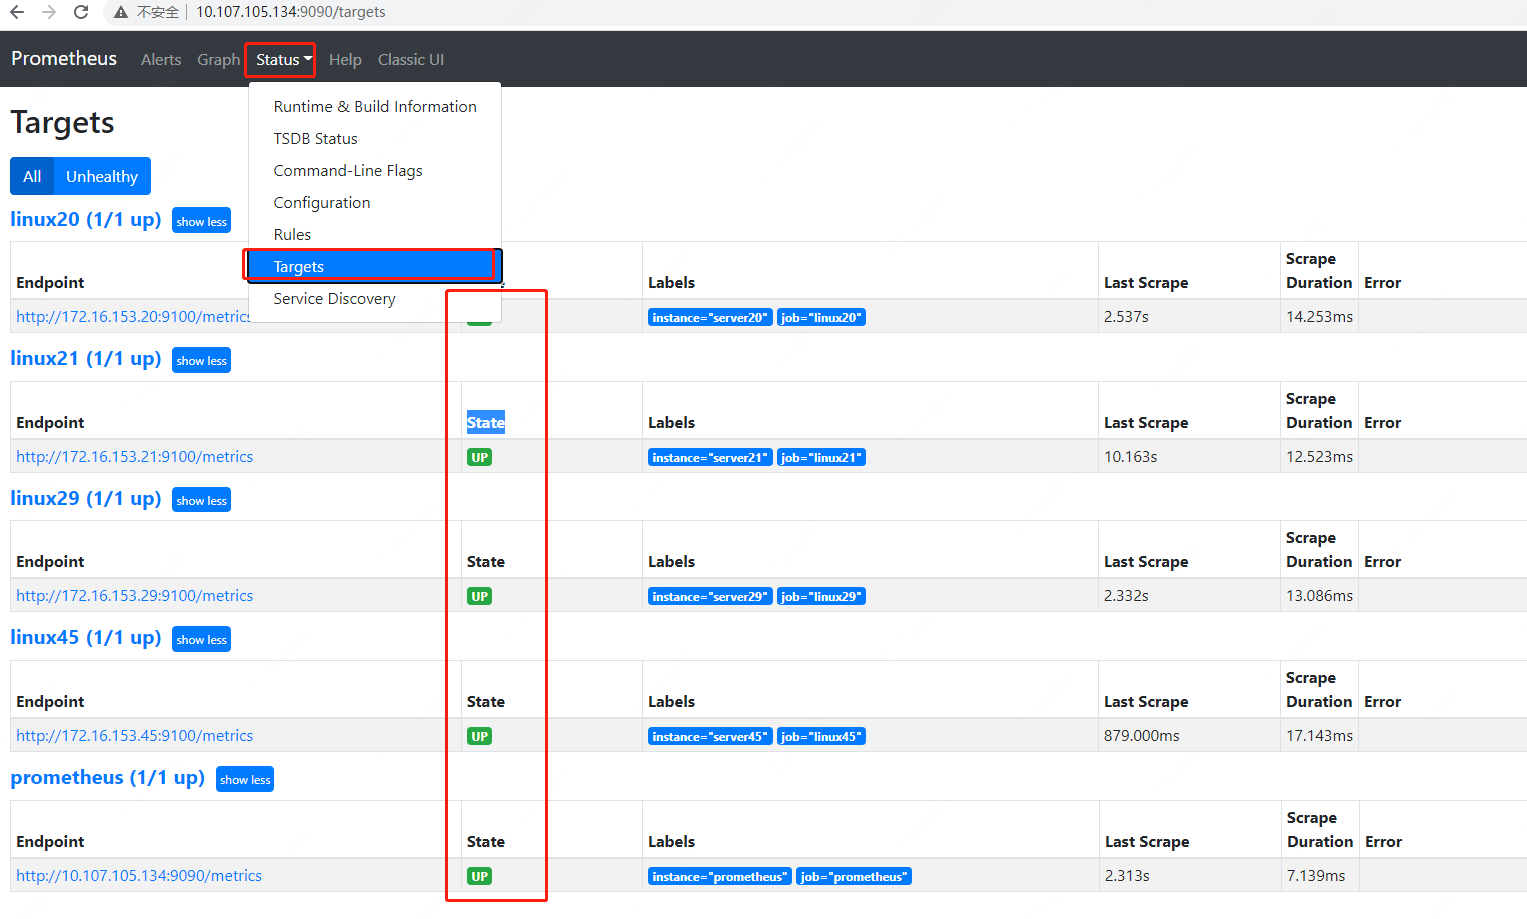Screen dimensions: 1527x919
Task: Open linux20 (1/1 up) heading link
Action: pyautogui.click(x=86, y=219)
